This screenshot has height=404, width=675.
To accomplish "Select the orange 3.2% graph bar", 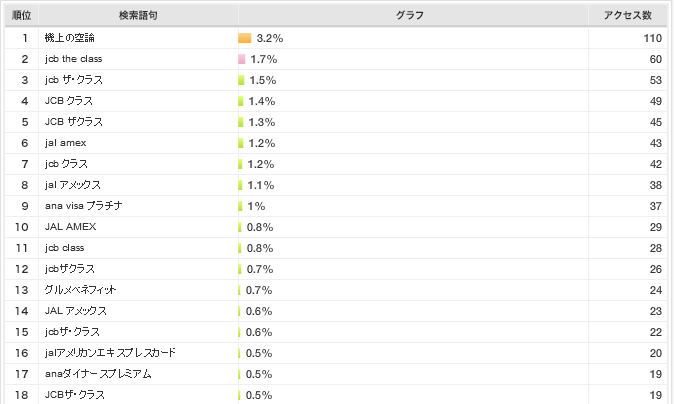I will (x=245, y=38).
